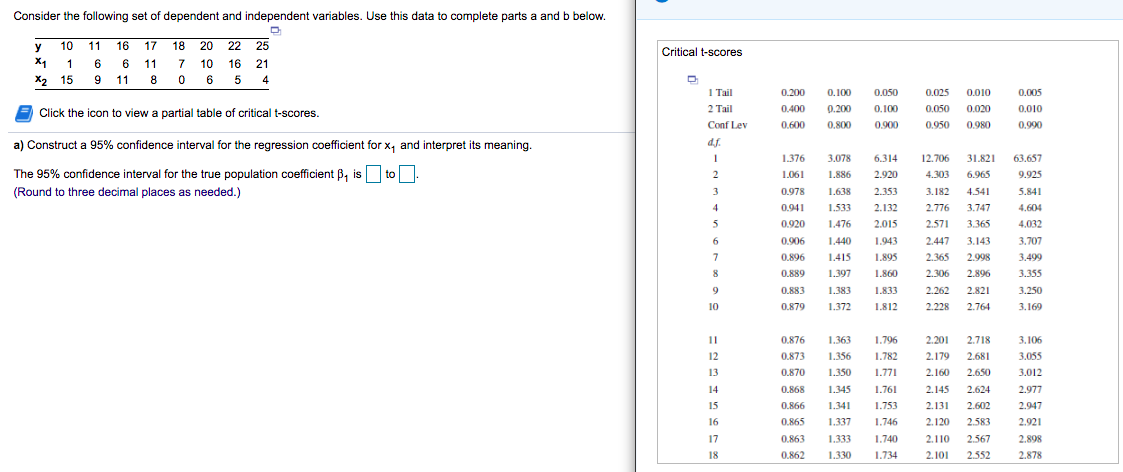This screenshot has width=1123, height=472.
Task: Click the 'y' row label in data table
Action: click(38, 46)
